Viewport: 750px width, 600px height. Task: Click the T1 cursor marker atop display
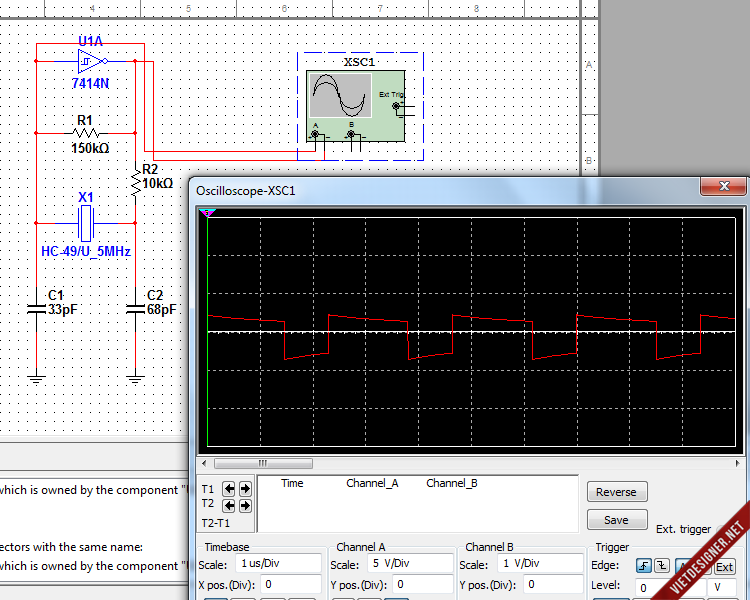[208, 213]
